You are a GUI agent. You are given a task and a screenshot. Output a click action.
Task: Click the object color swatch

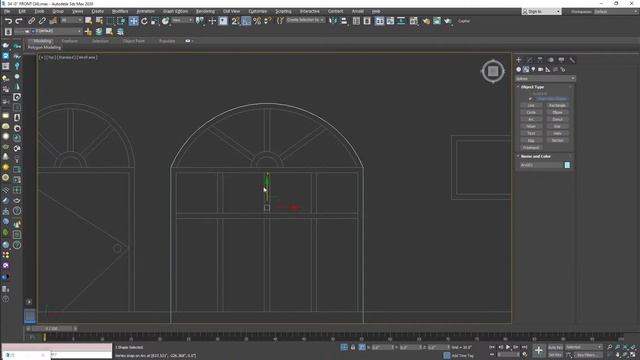[567, 165]
